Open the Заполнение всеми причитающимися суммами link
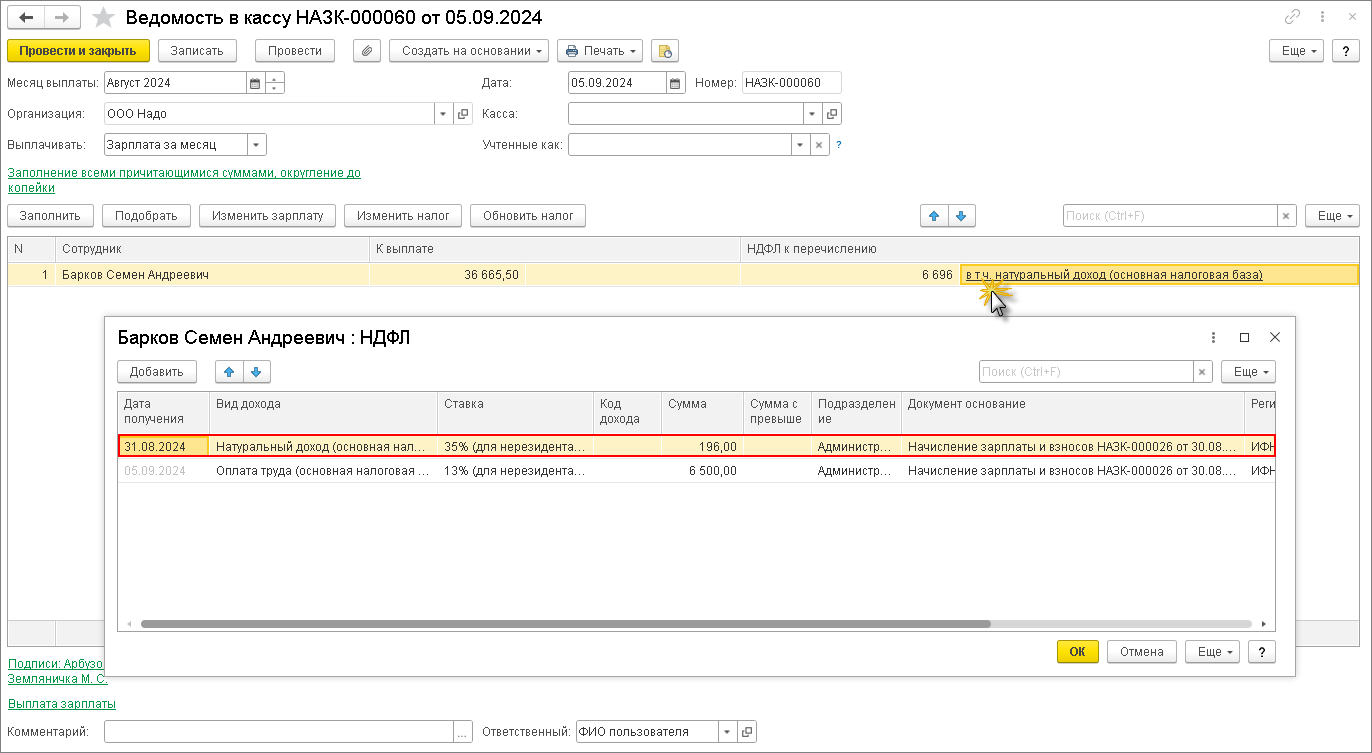Screen dimensions: 1372x753 tap(184, 180)
